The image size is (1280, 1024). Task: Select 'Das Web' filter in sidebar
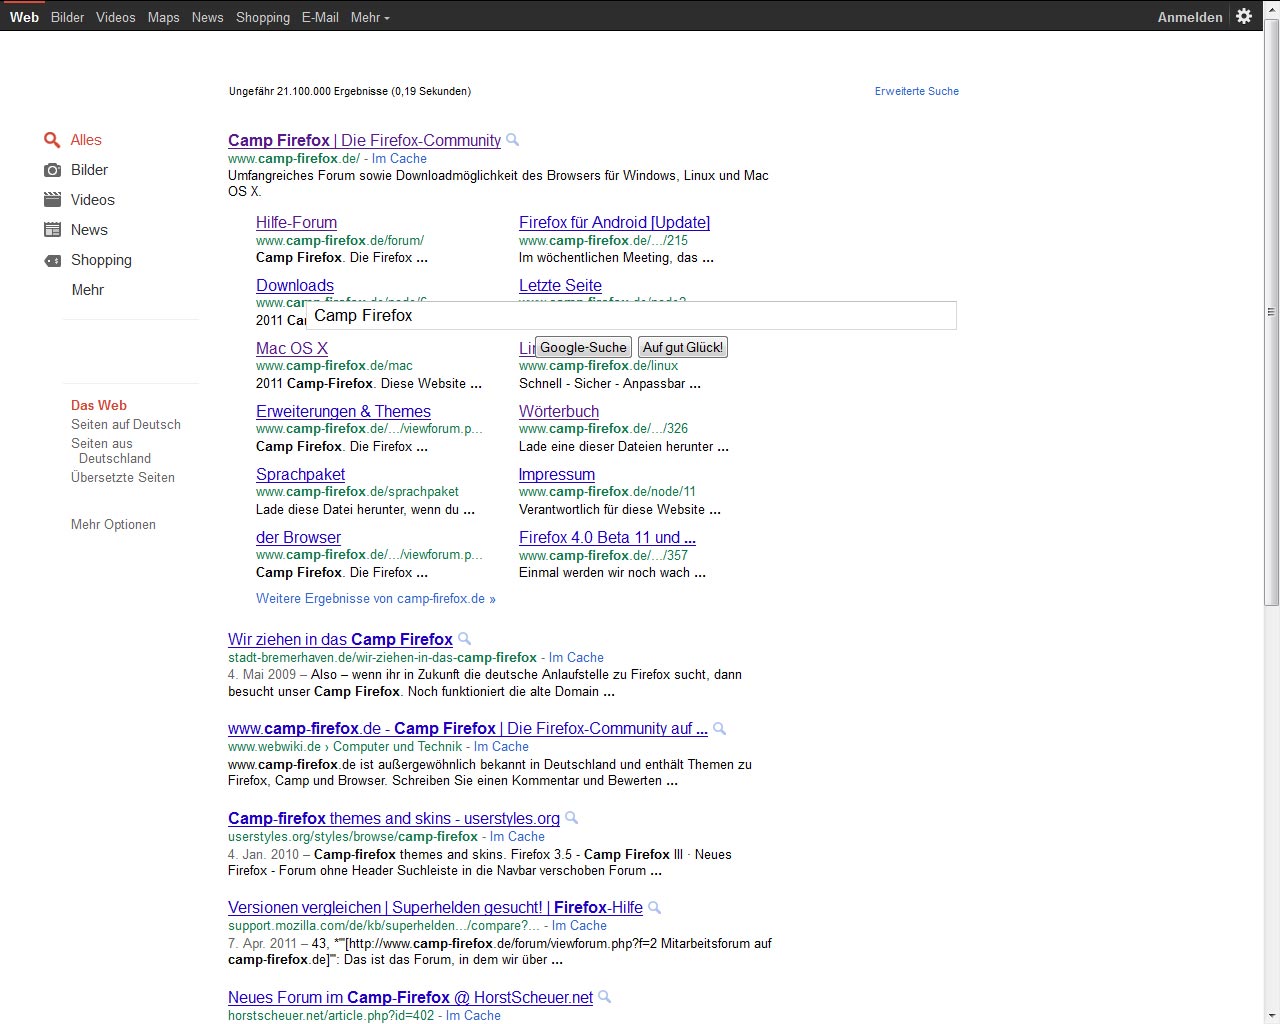(99, 405)
